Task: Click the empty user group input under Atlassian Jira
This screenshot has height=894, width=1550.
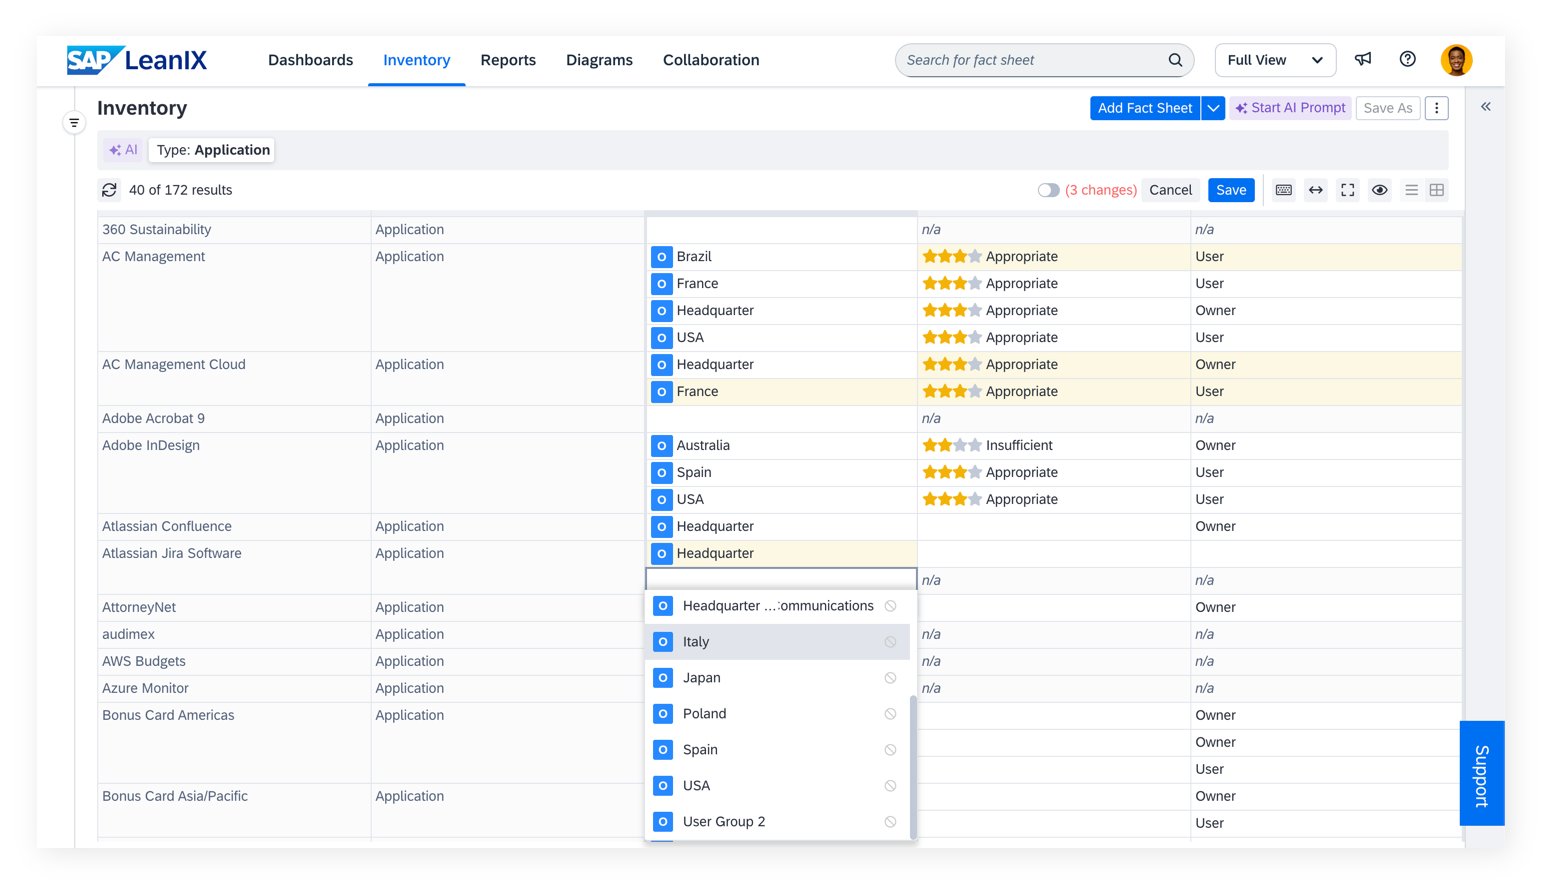Action: pos(781,580)
